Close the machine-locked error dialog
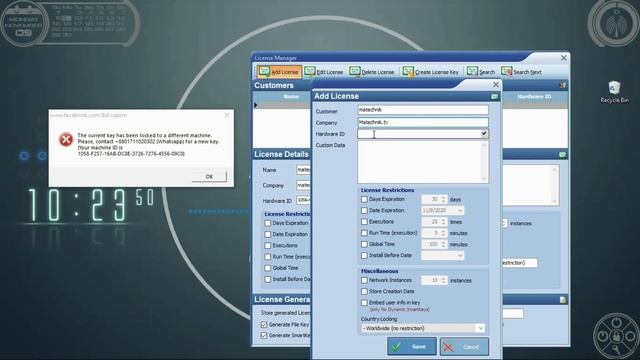 227,116
